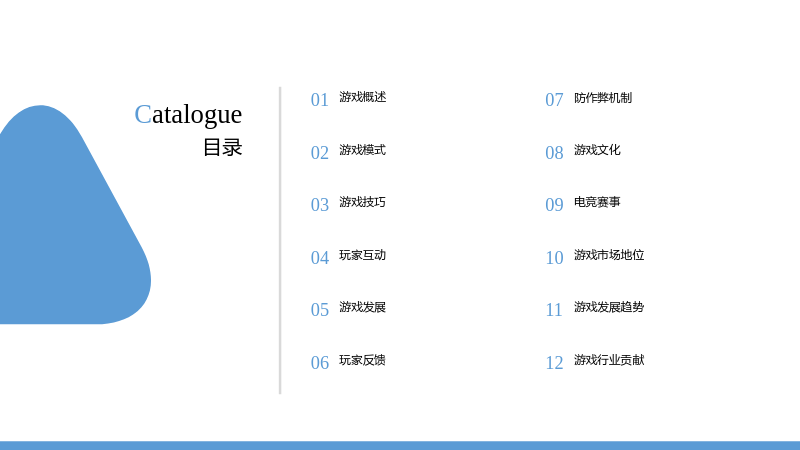The height and width of the screenshot is (450, 800).
Task: Open the 电竞赛事 section
Action: [597, 202]
